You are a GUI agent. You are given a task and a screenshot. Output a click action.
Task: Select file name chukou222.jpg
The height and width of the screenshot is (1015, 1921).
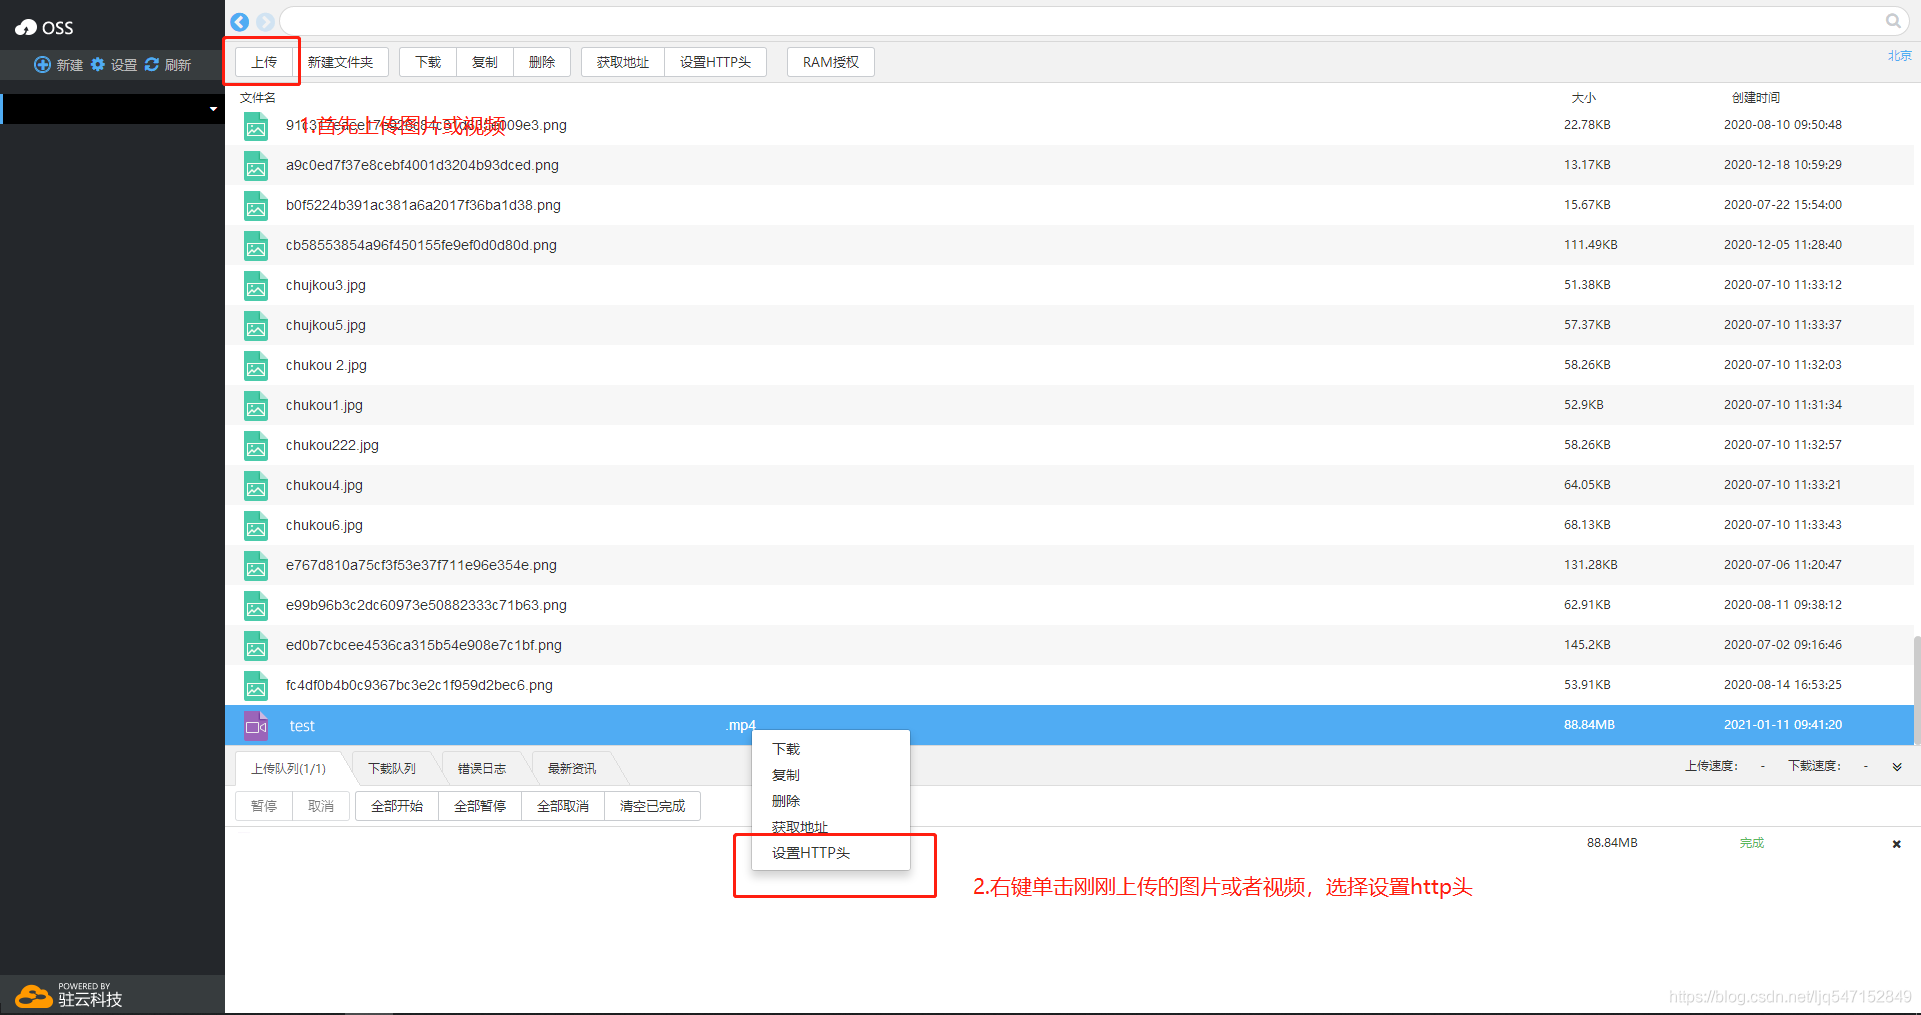(332, 445)
